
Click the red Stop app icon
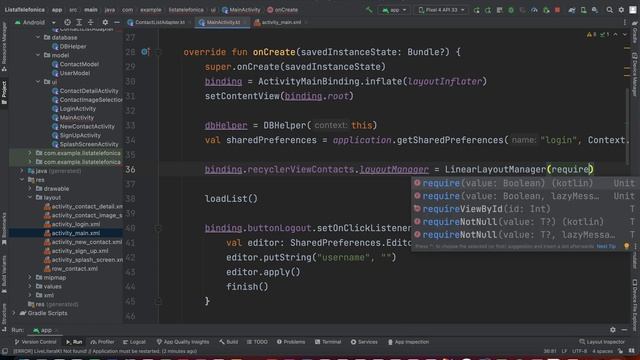[558, 10]
